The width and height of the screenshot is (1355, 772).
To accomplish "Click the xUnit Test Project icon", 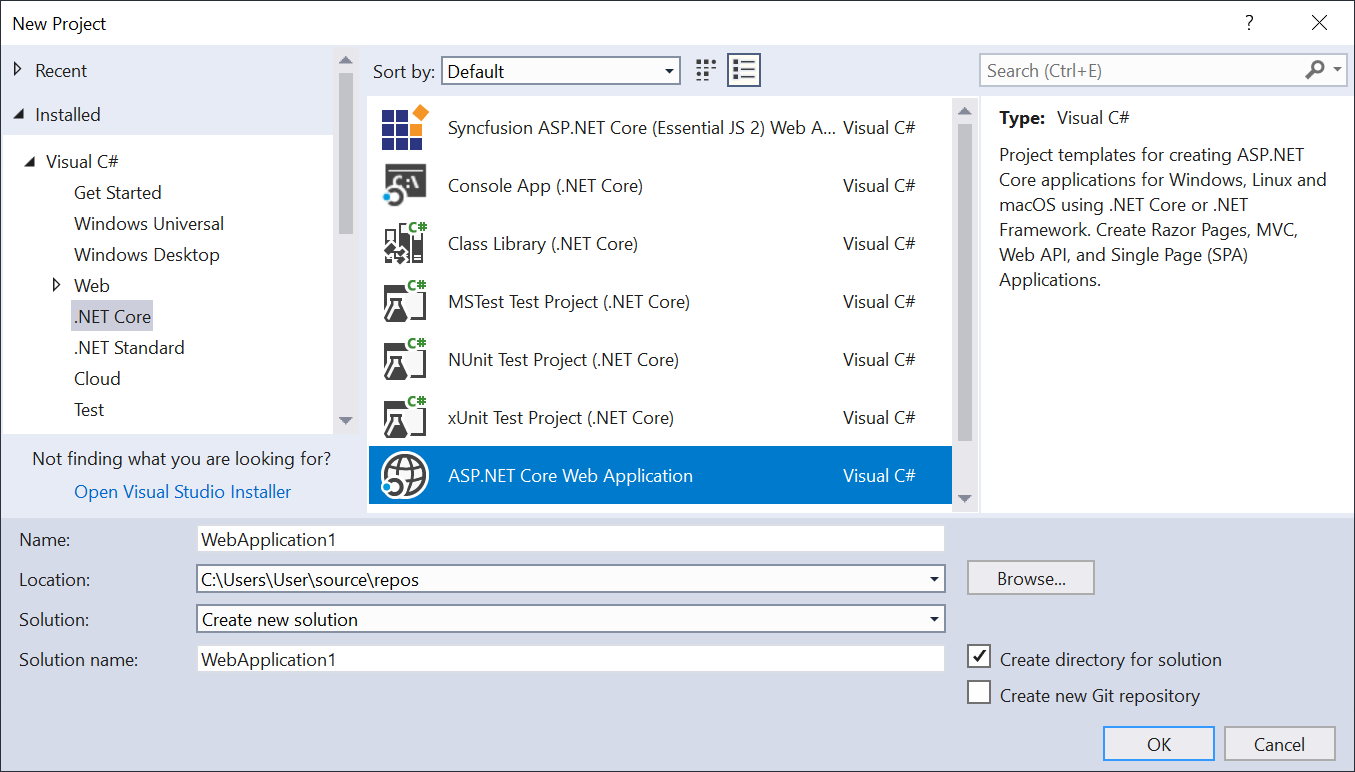I will (x=405, y=418).
